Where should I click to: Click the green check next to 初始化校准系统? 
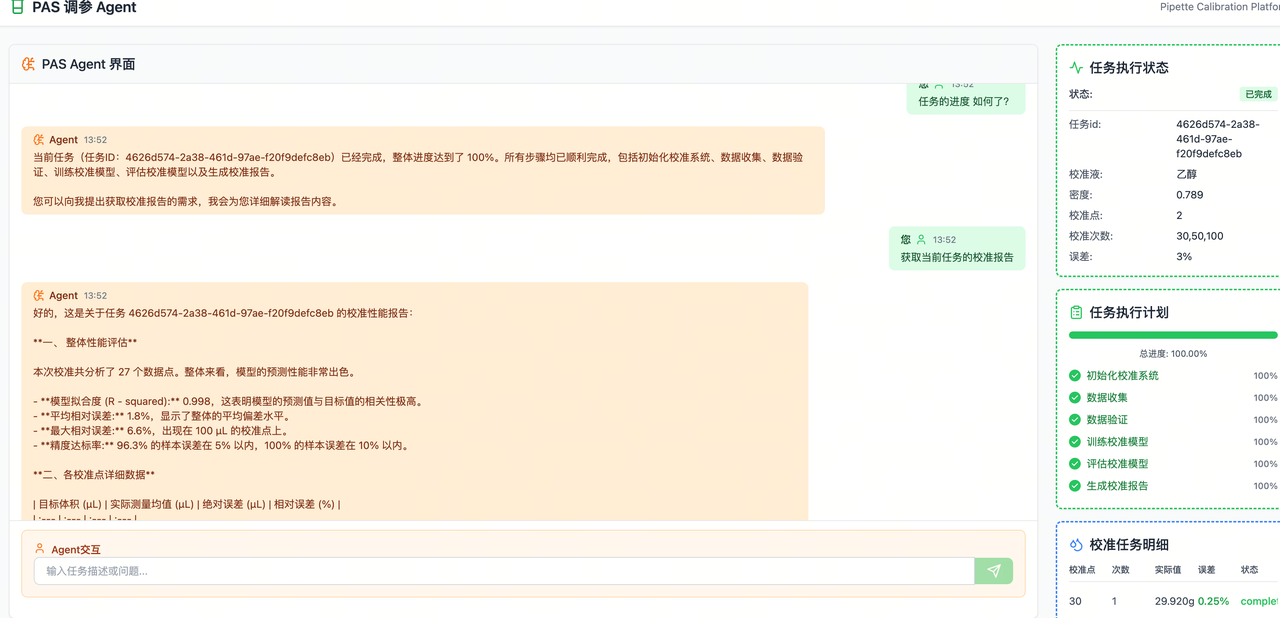tap(1075, 376)
